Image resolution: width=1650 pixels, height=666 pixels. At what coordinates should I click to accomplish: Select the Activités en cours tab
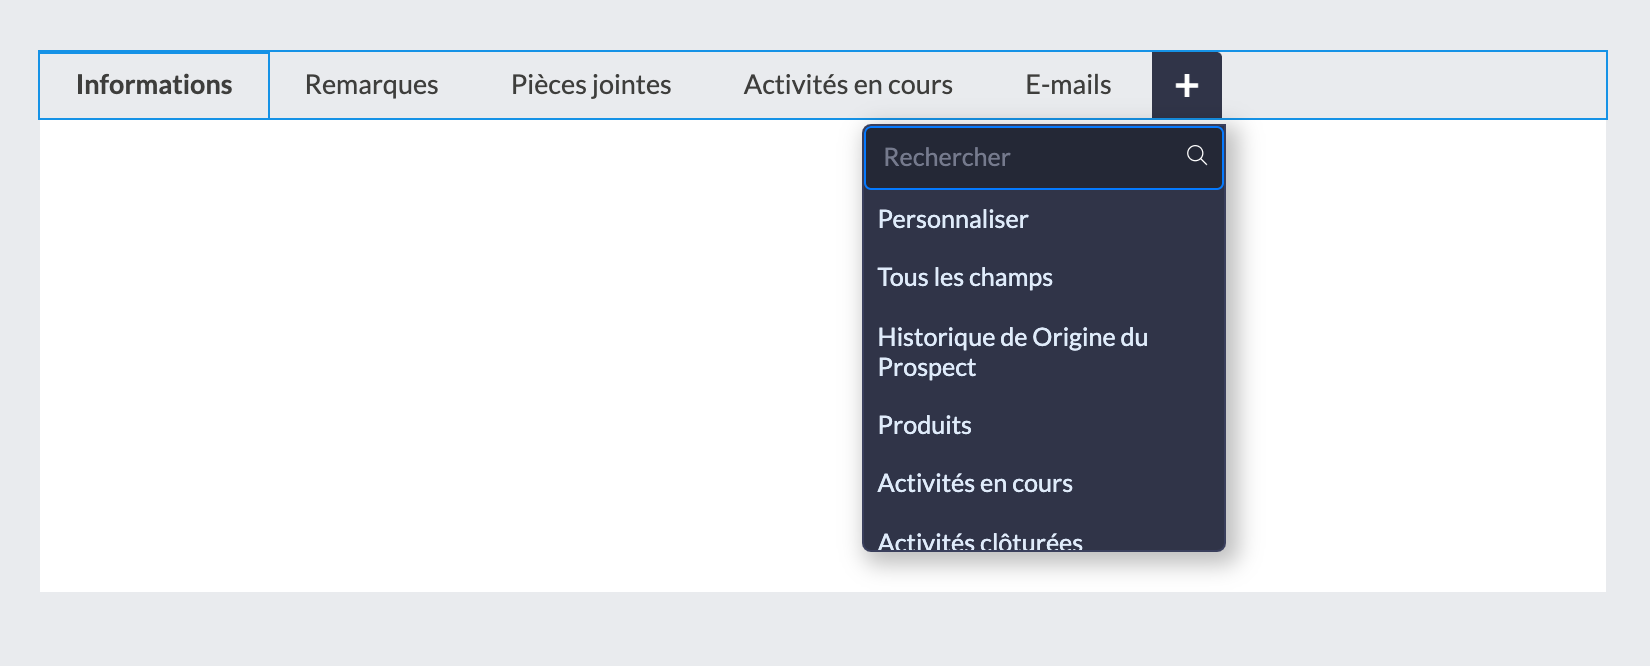point(848,85)
